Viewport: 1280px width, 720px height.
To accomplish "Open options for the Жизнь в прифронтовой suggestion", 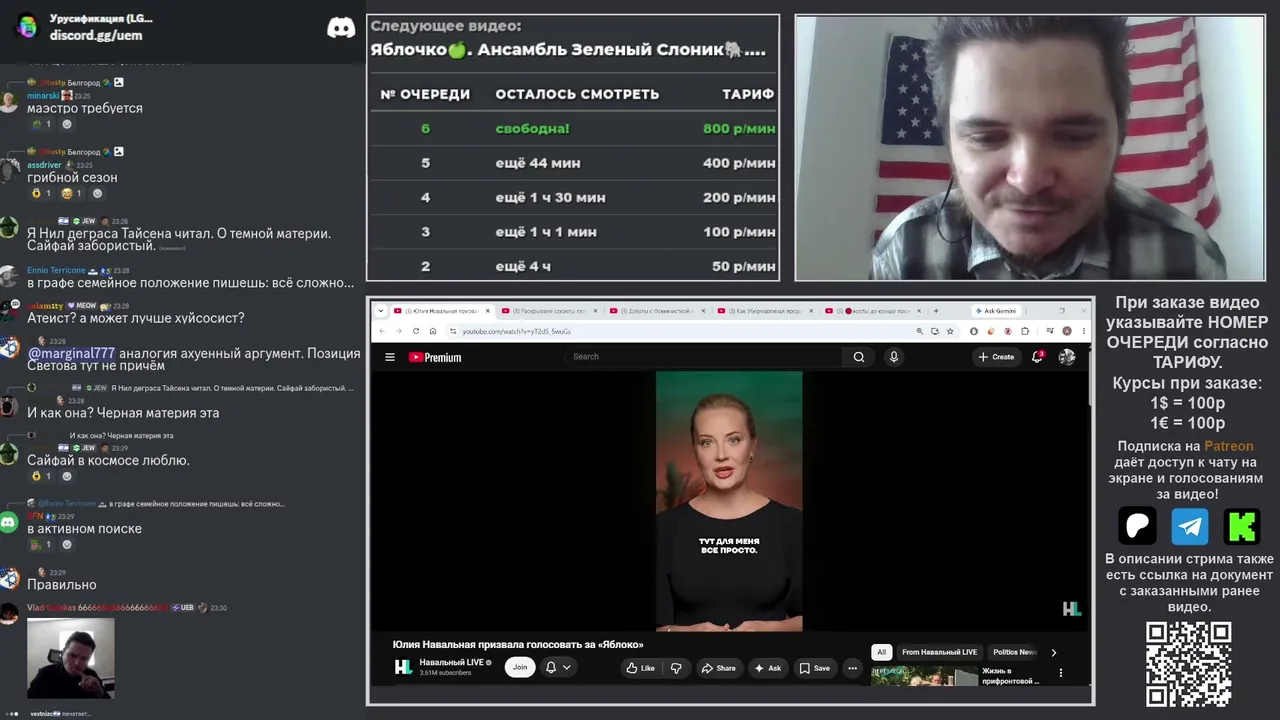I will coord(1061,673).
